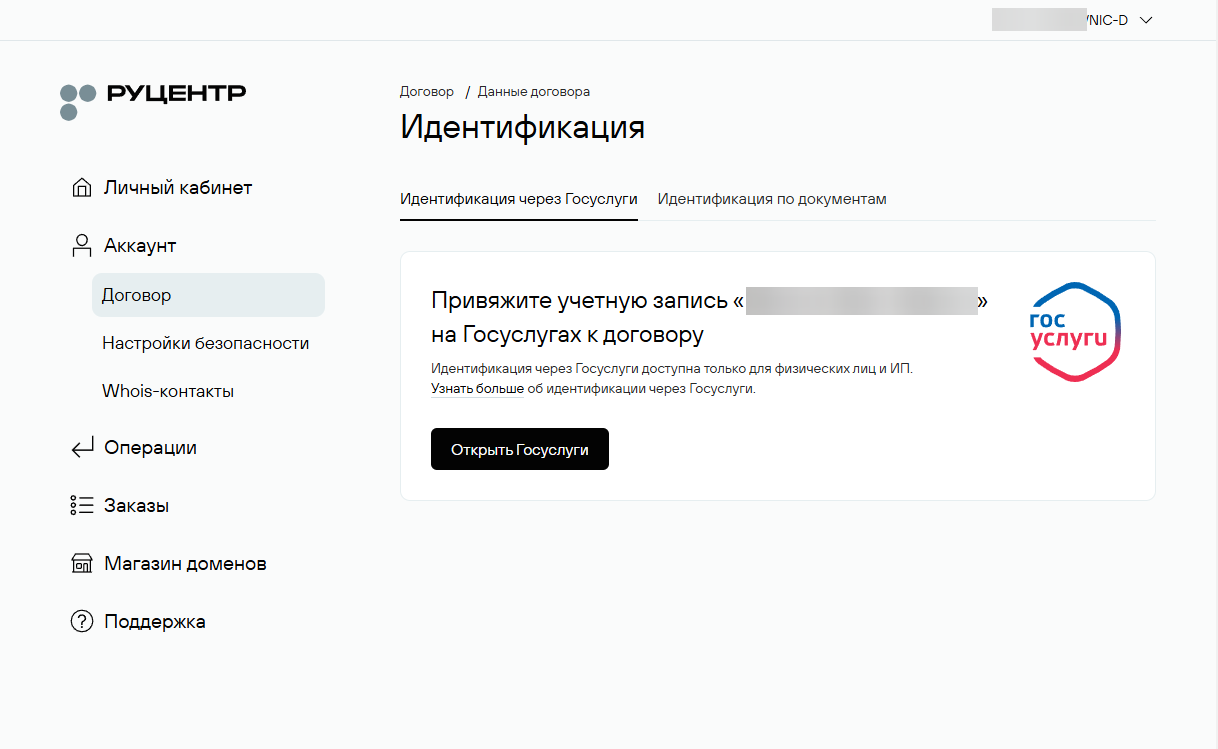Viewport: 1218px width, 749px height.
Task: Open Whois-контакты in sidebar
Action: click(168, 391)
